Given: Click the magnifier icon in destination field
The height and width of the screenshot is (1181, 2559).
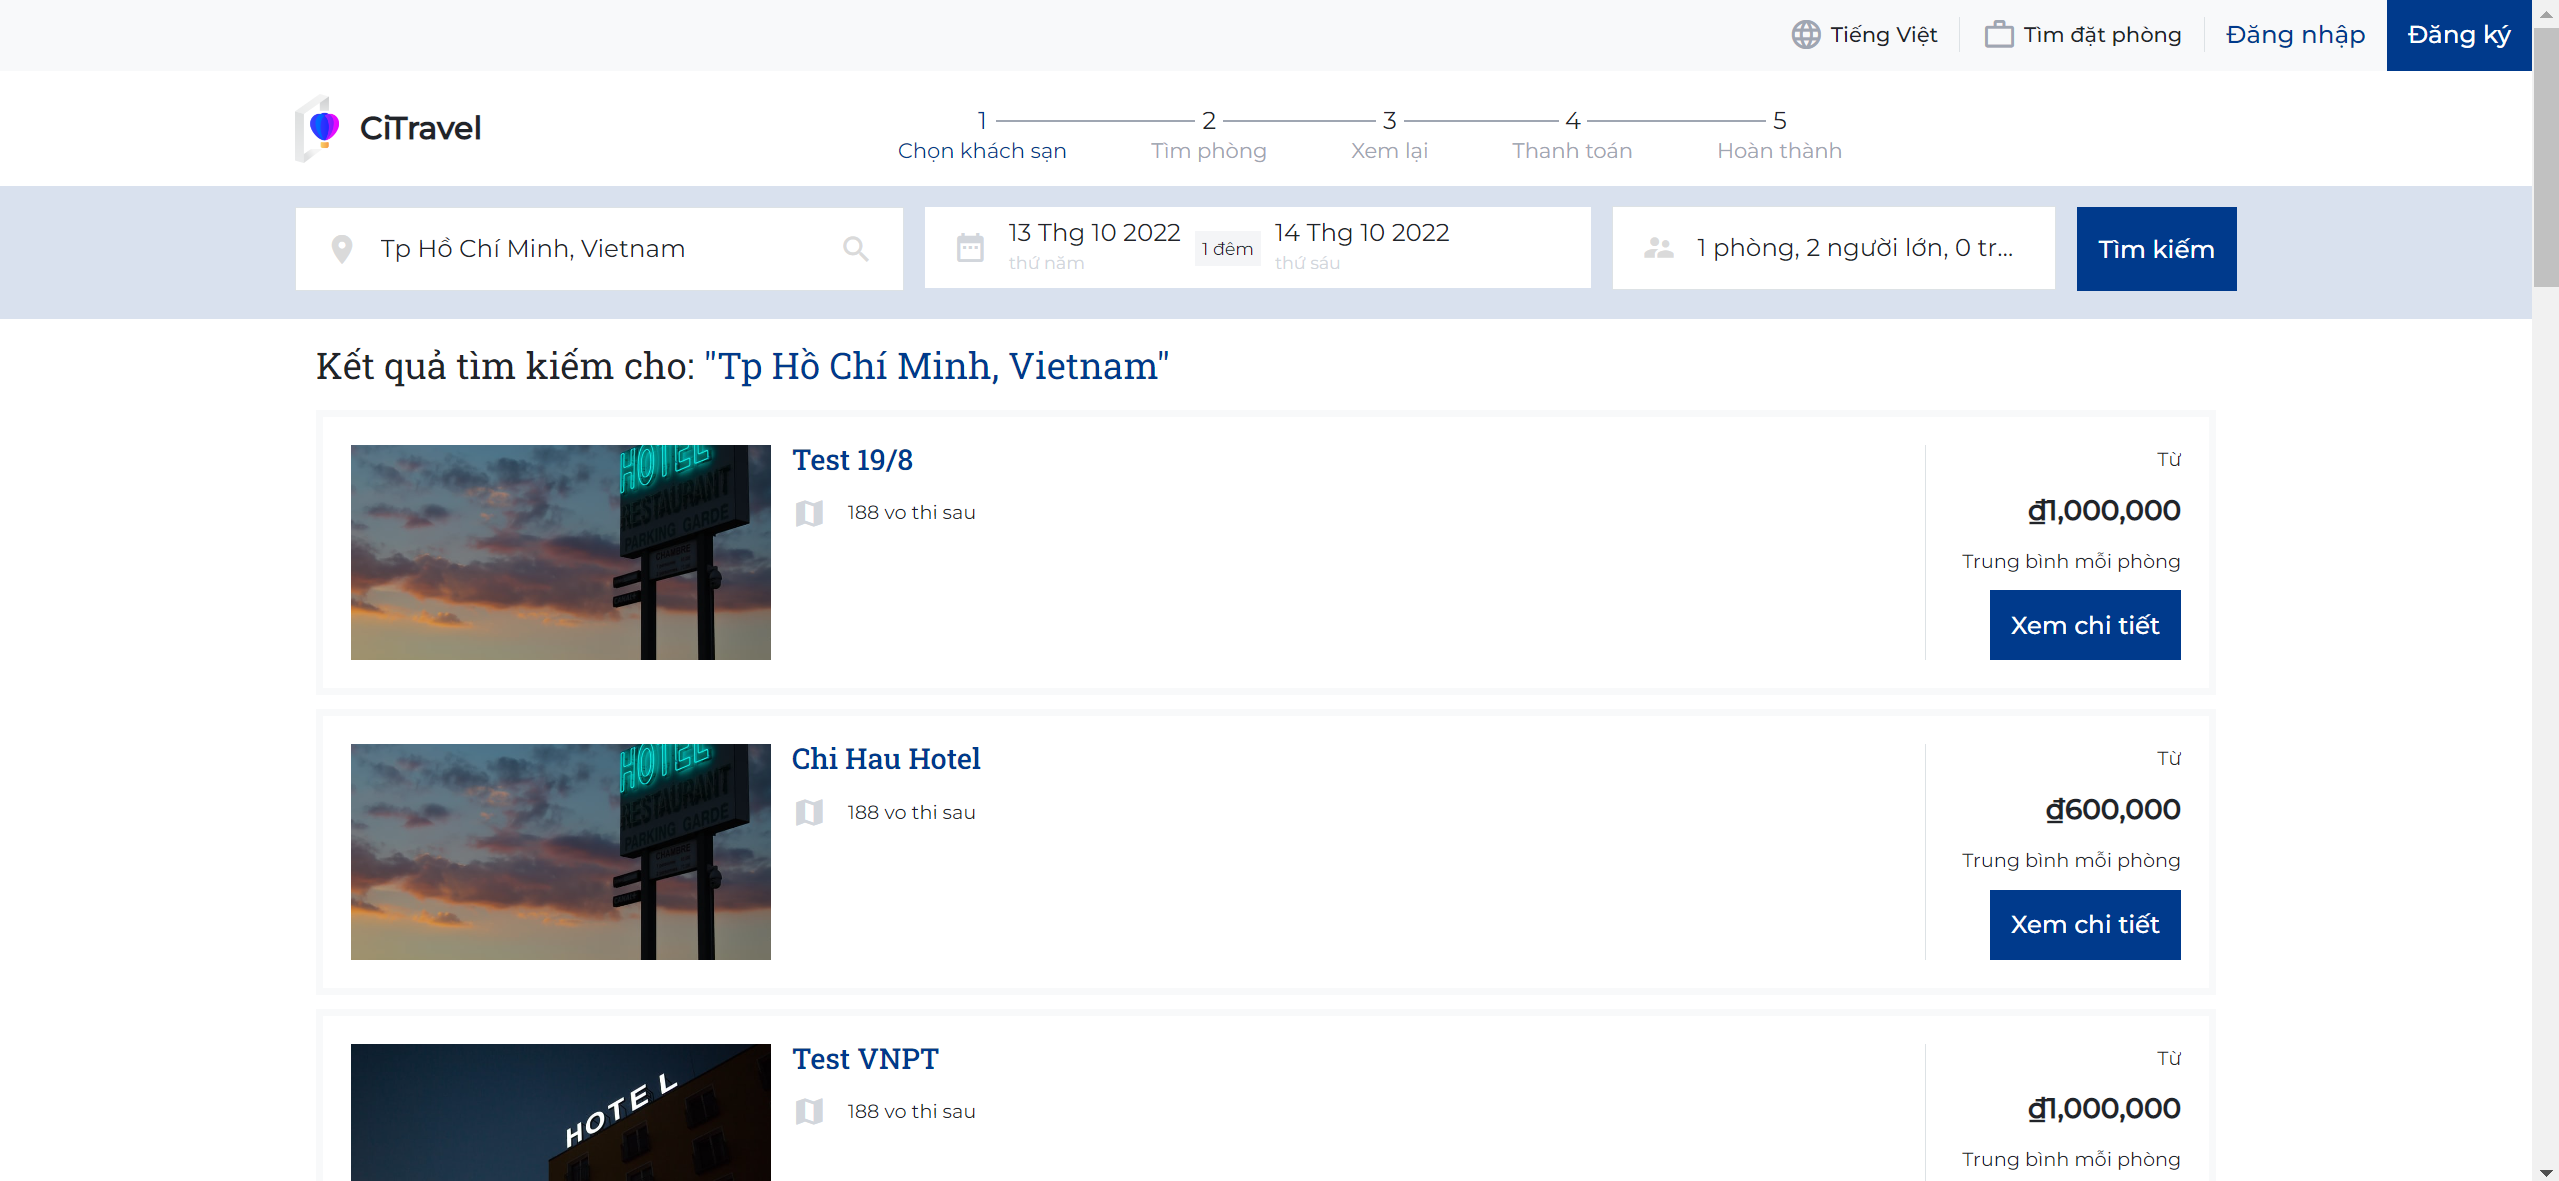Looking at the screenshot, I should (x=855, y=249).
